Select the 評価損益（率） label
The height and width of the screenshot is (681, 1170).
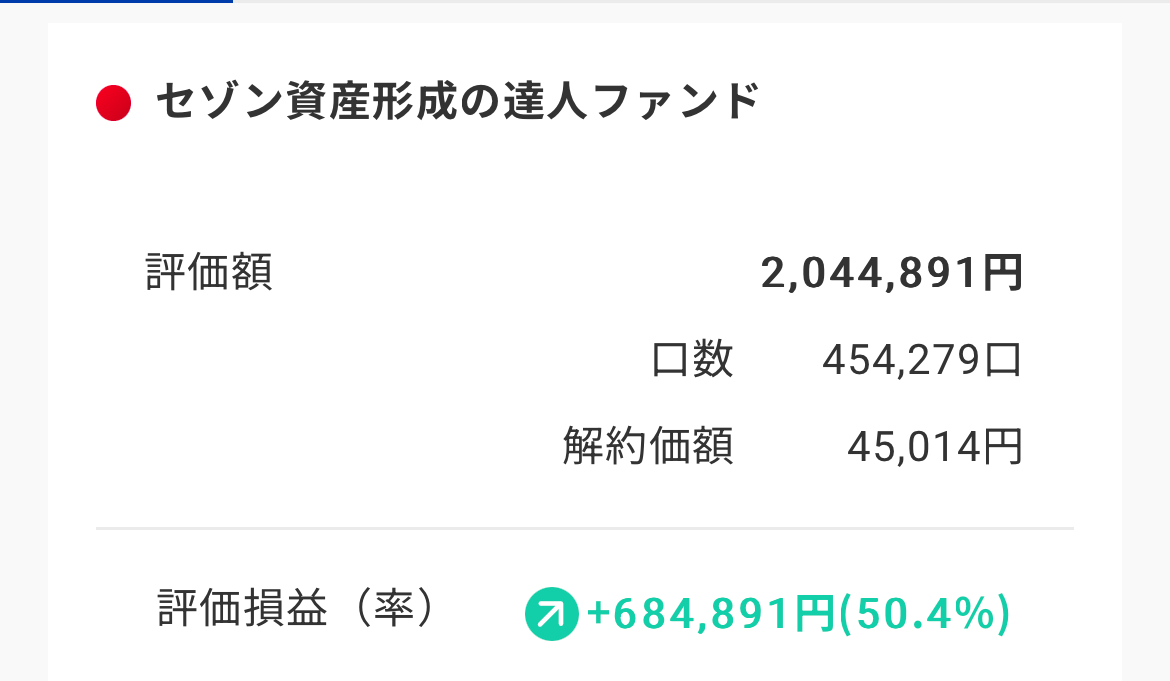pos(297,608)
